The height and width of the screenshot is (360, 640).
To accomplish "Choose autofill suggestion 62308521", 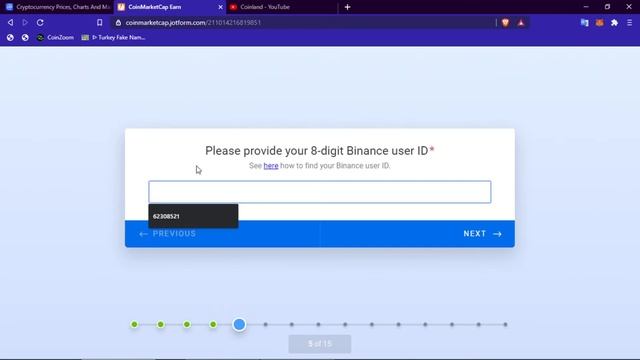I will [193, 216].
